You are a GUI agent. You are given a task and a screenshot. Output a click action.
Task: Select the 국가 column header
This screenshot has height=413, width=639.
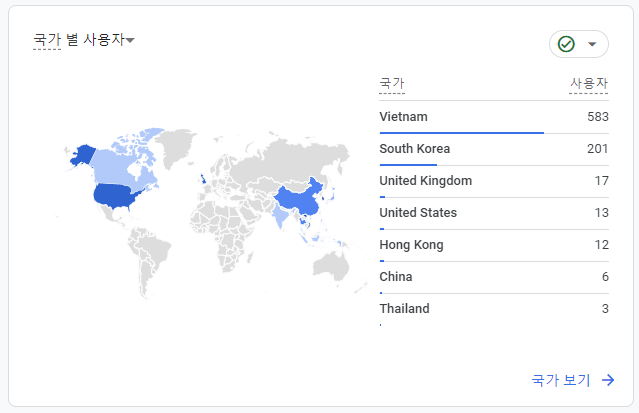[x=392, y=84]
